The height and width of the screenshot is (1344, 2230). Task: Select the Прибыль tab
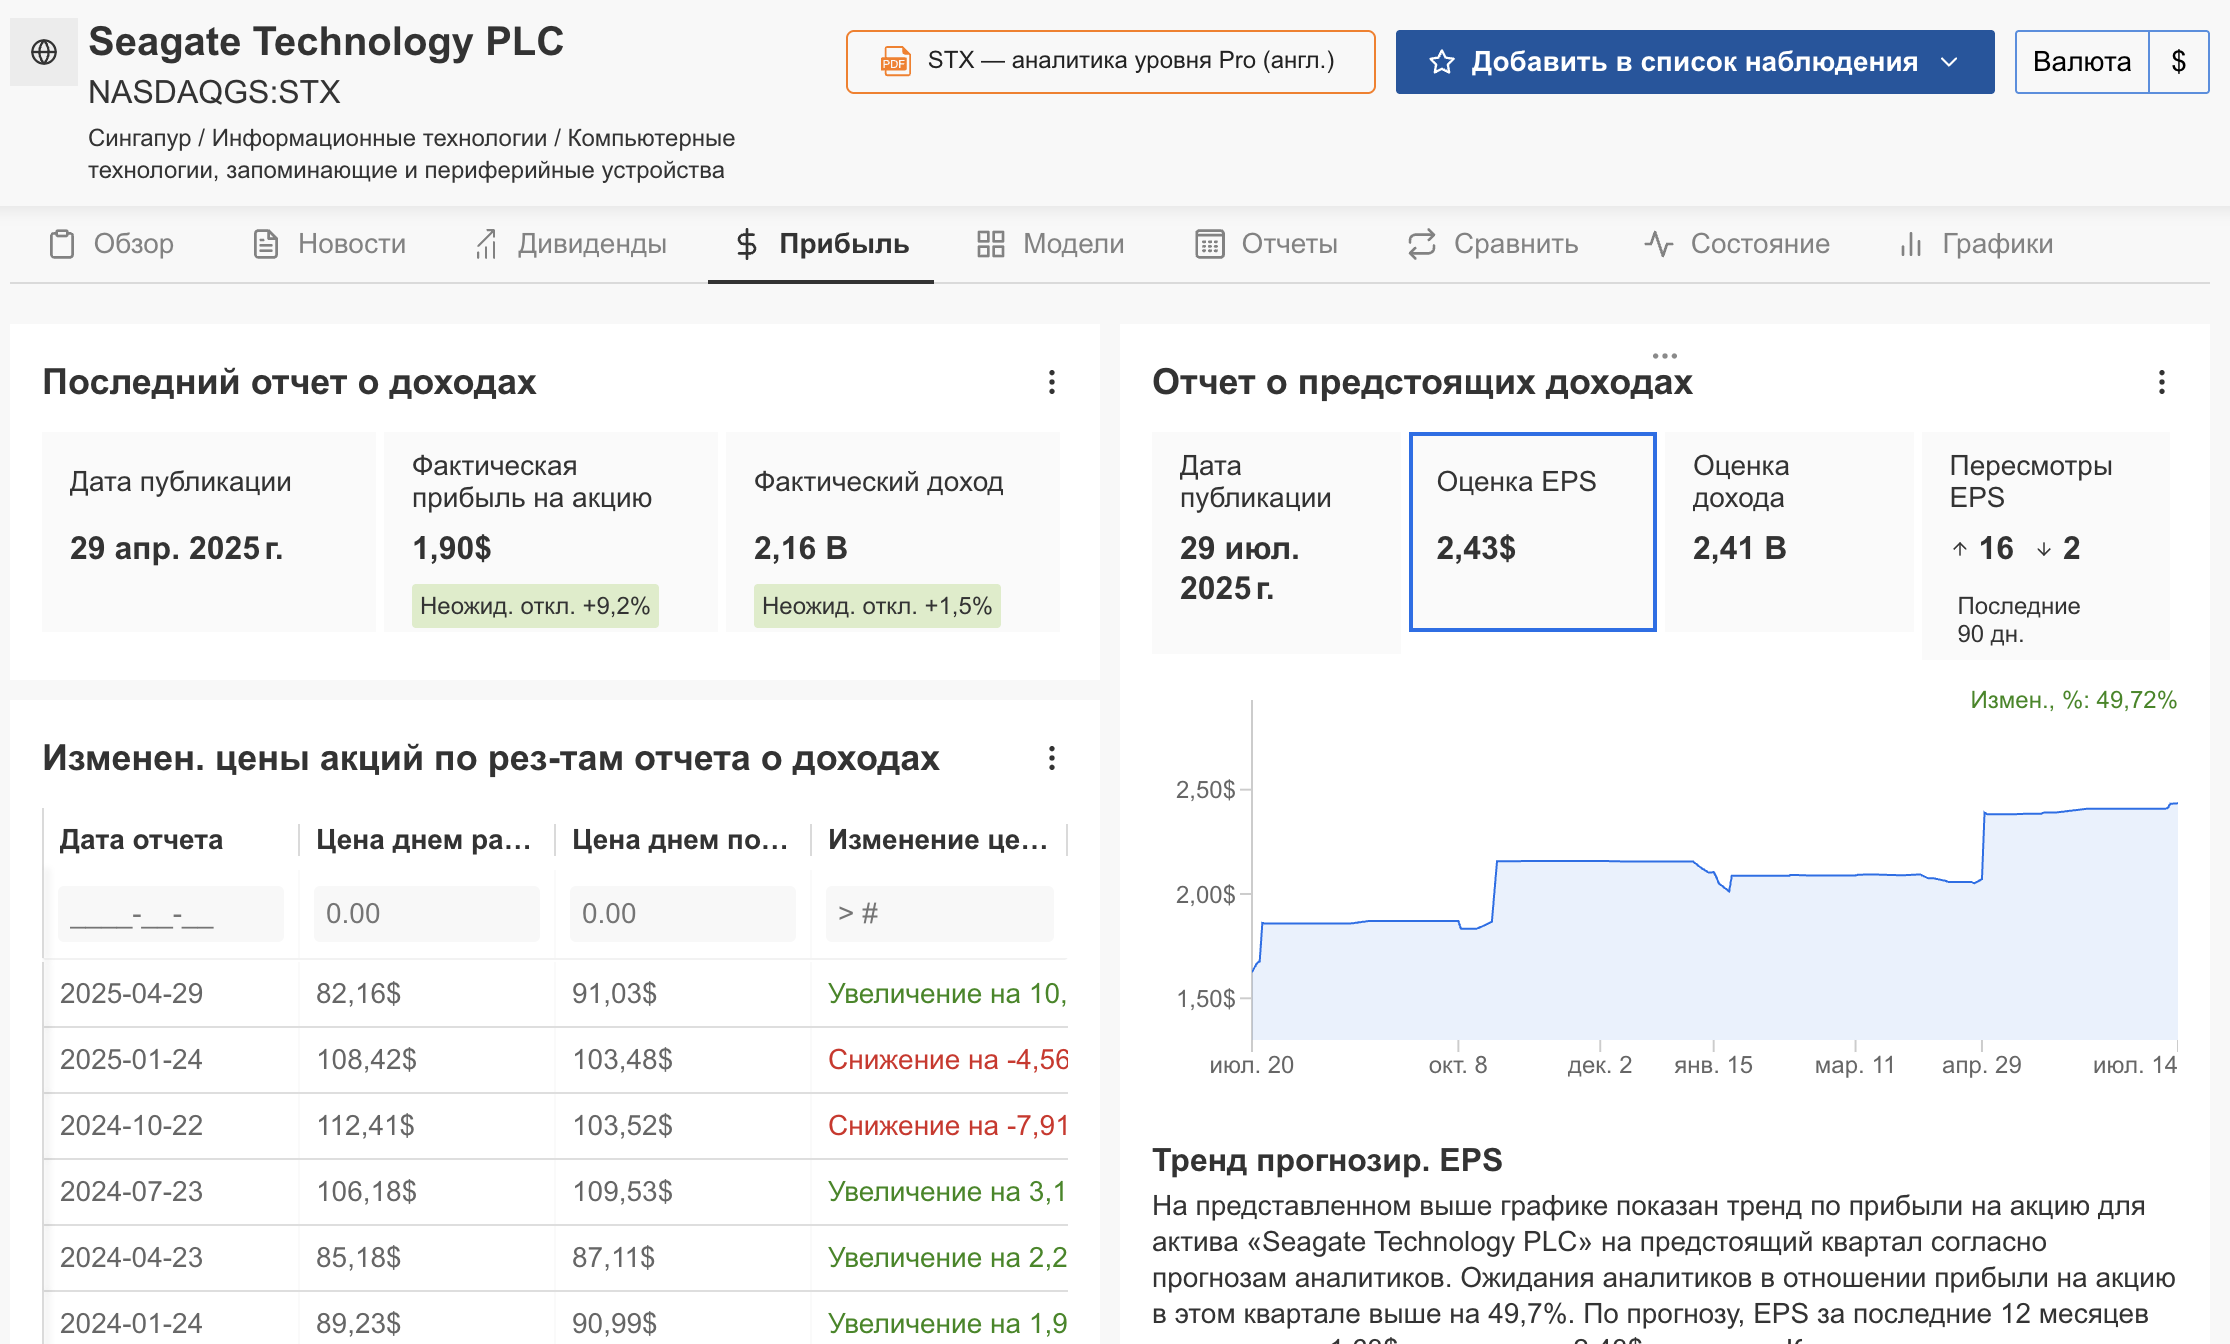(821, 244)
